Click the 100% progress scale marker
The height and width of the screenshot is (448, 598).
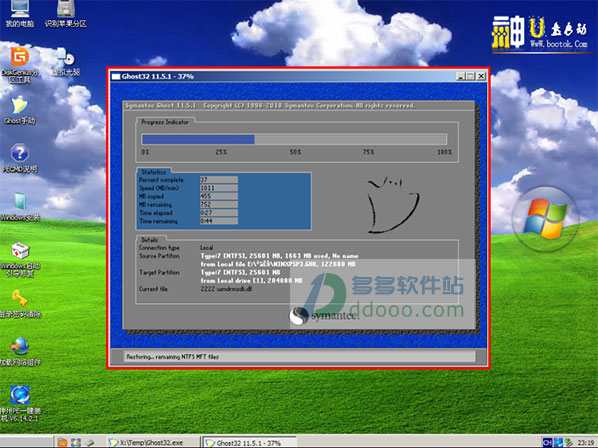(x=444, y=152)
